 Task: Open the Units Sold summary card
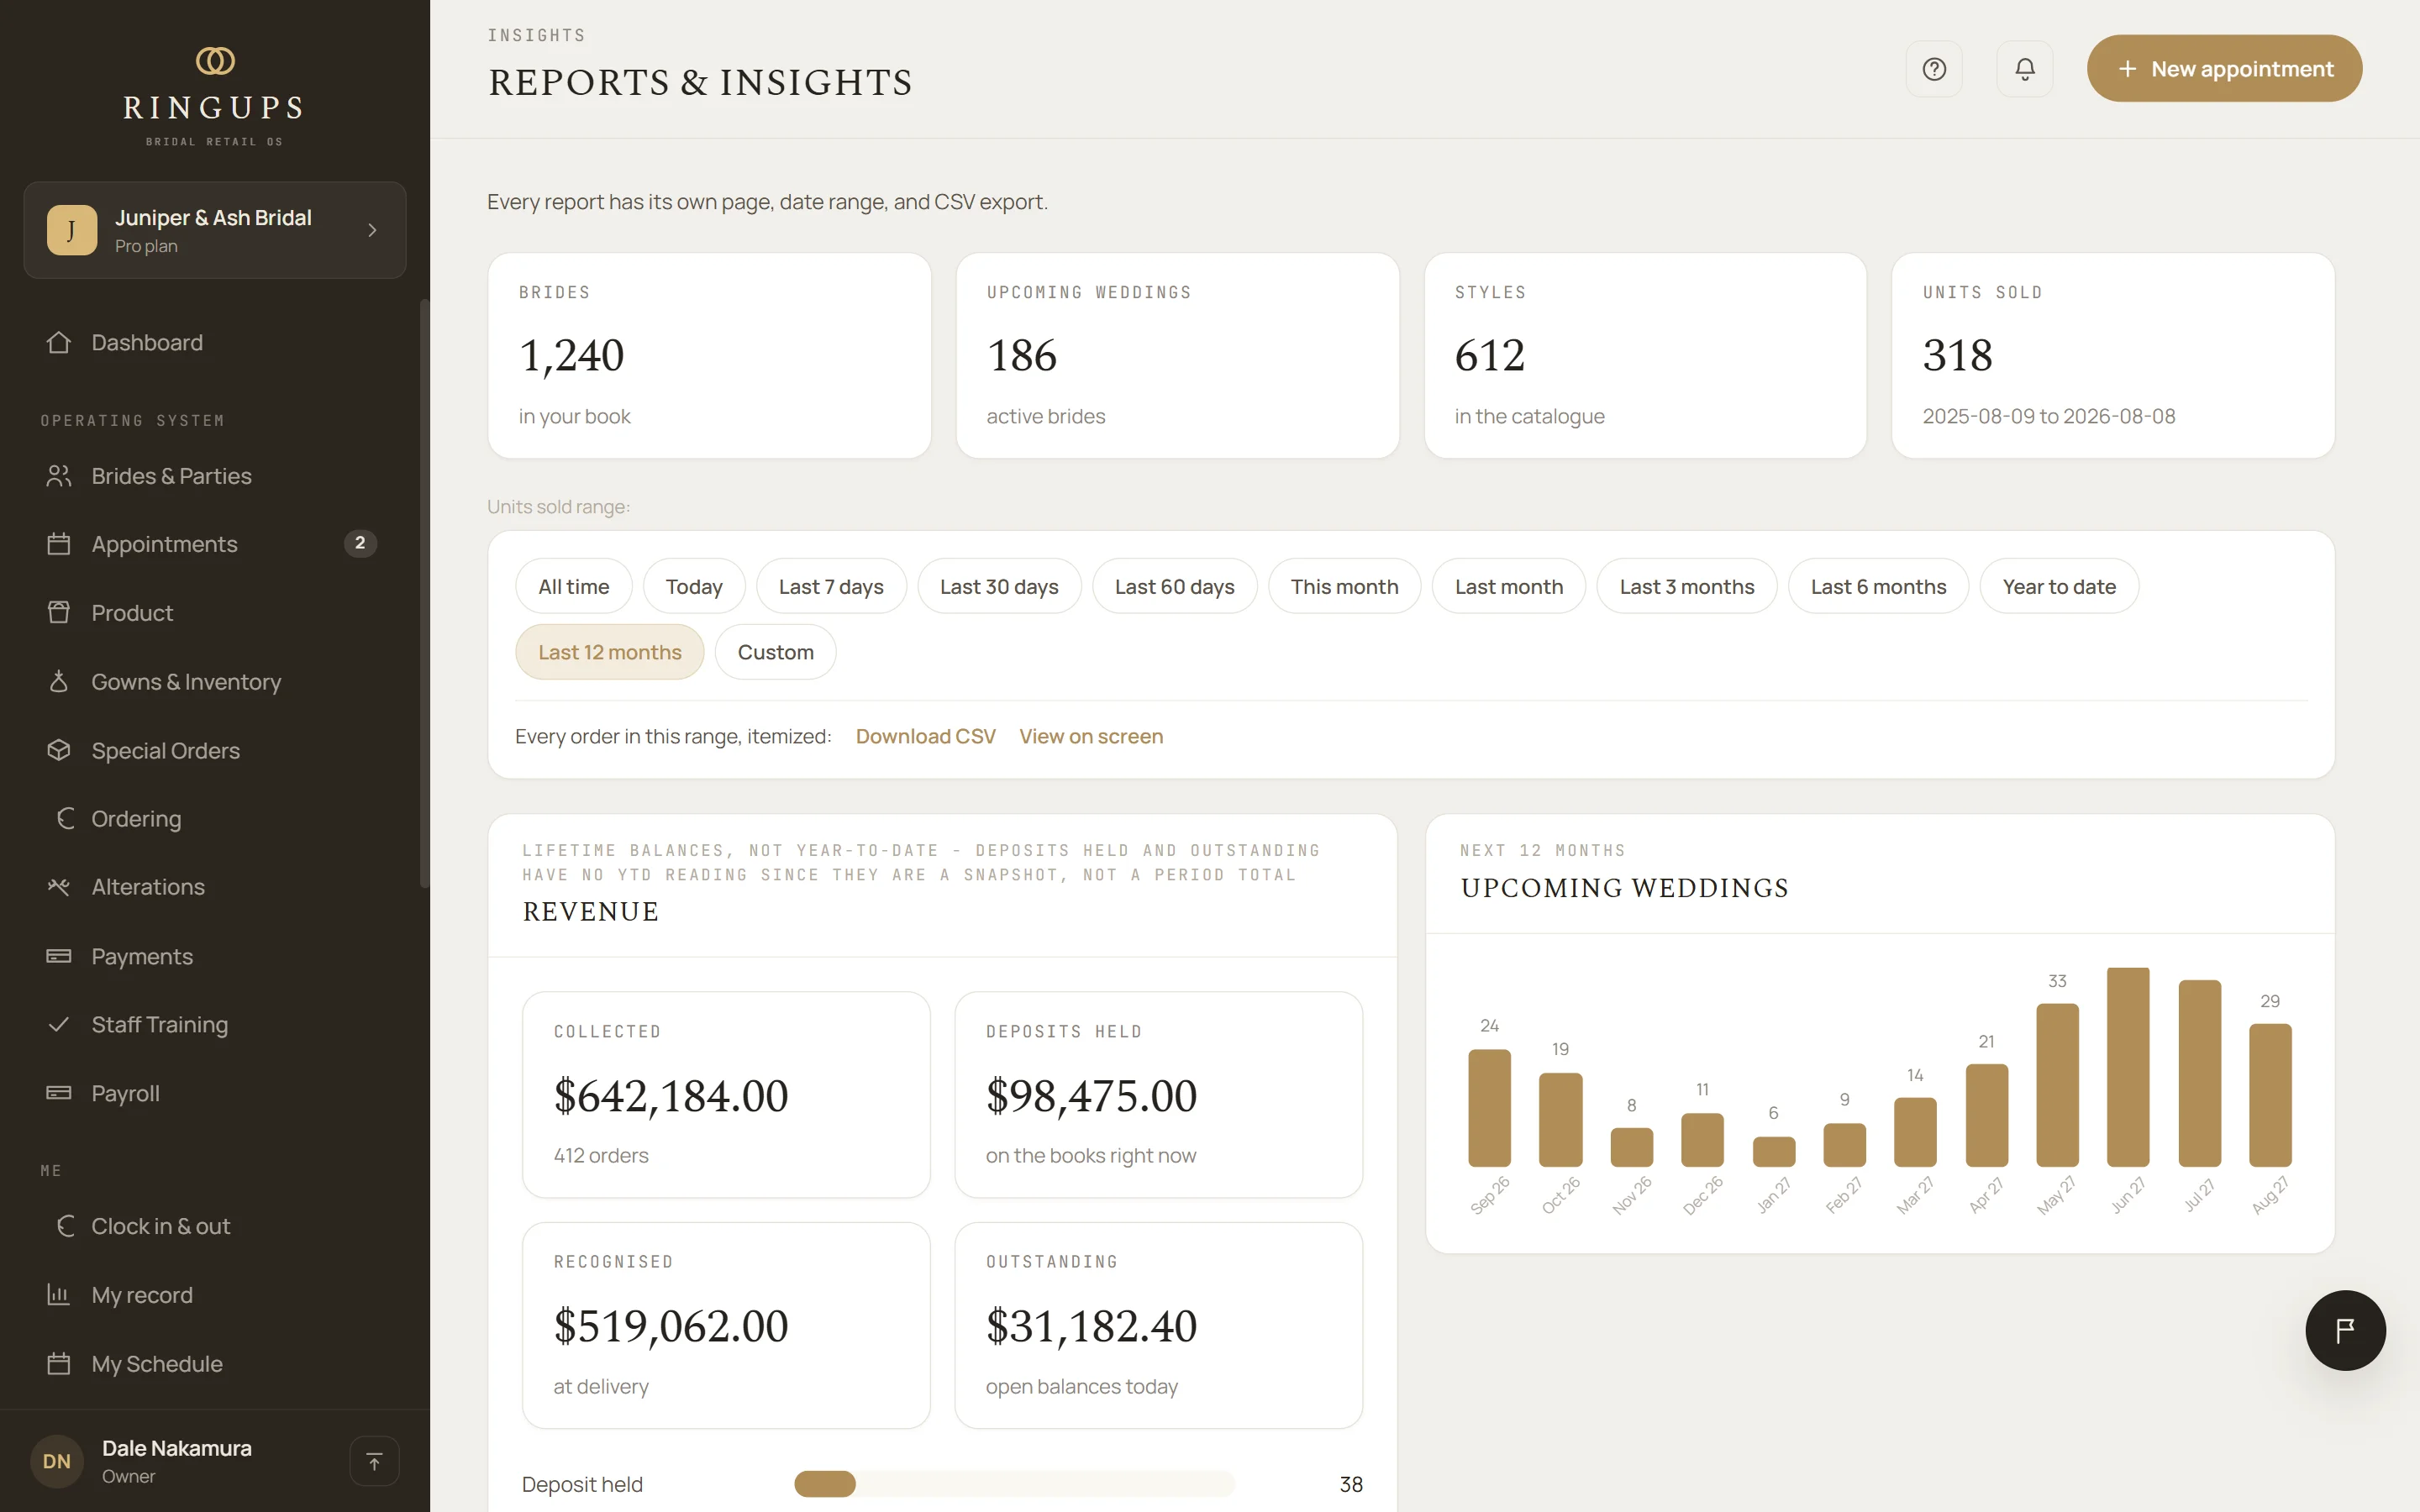pyautogui.click(x=2113, y=355)
